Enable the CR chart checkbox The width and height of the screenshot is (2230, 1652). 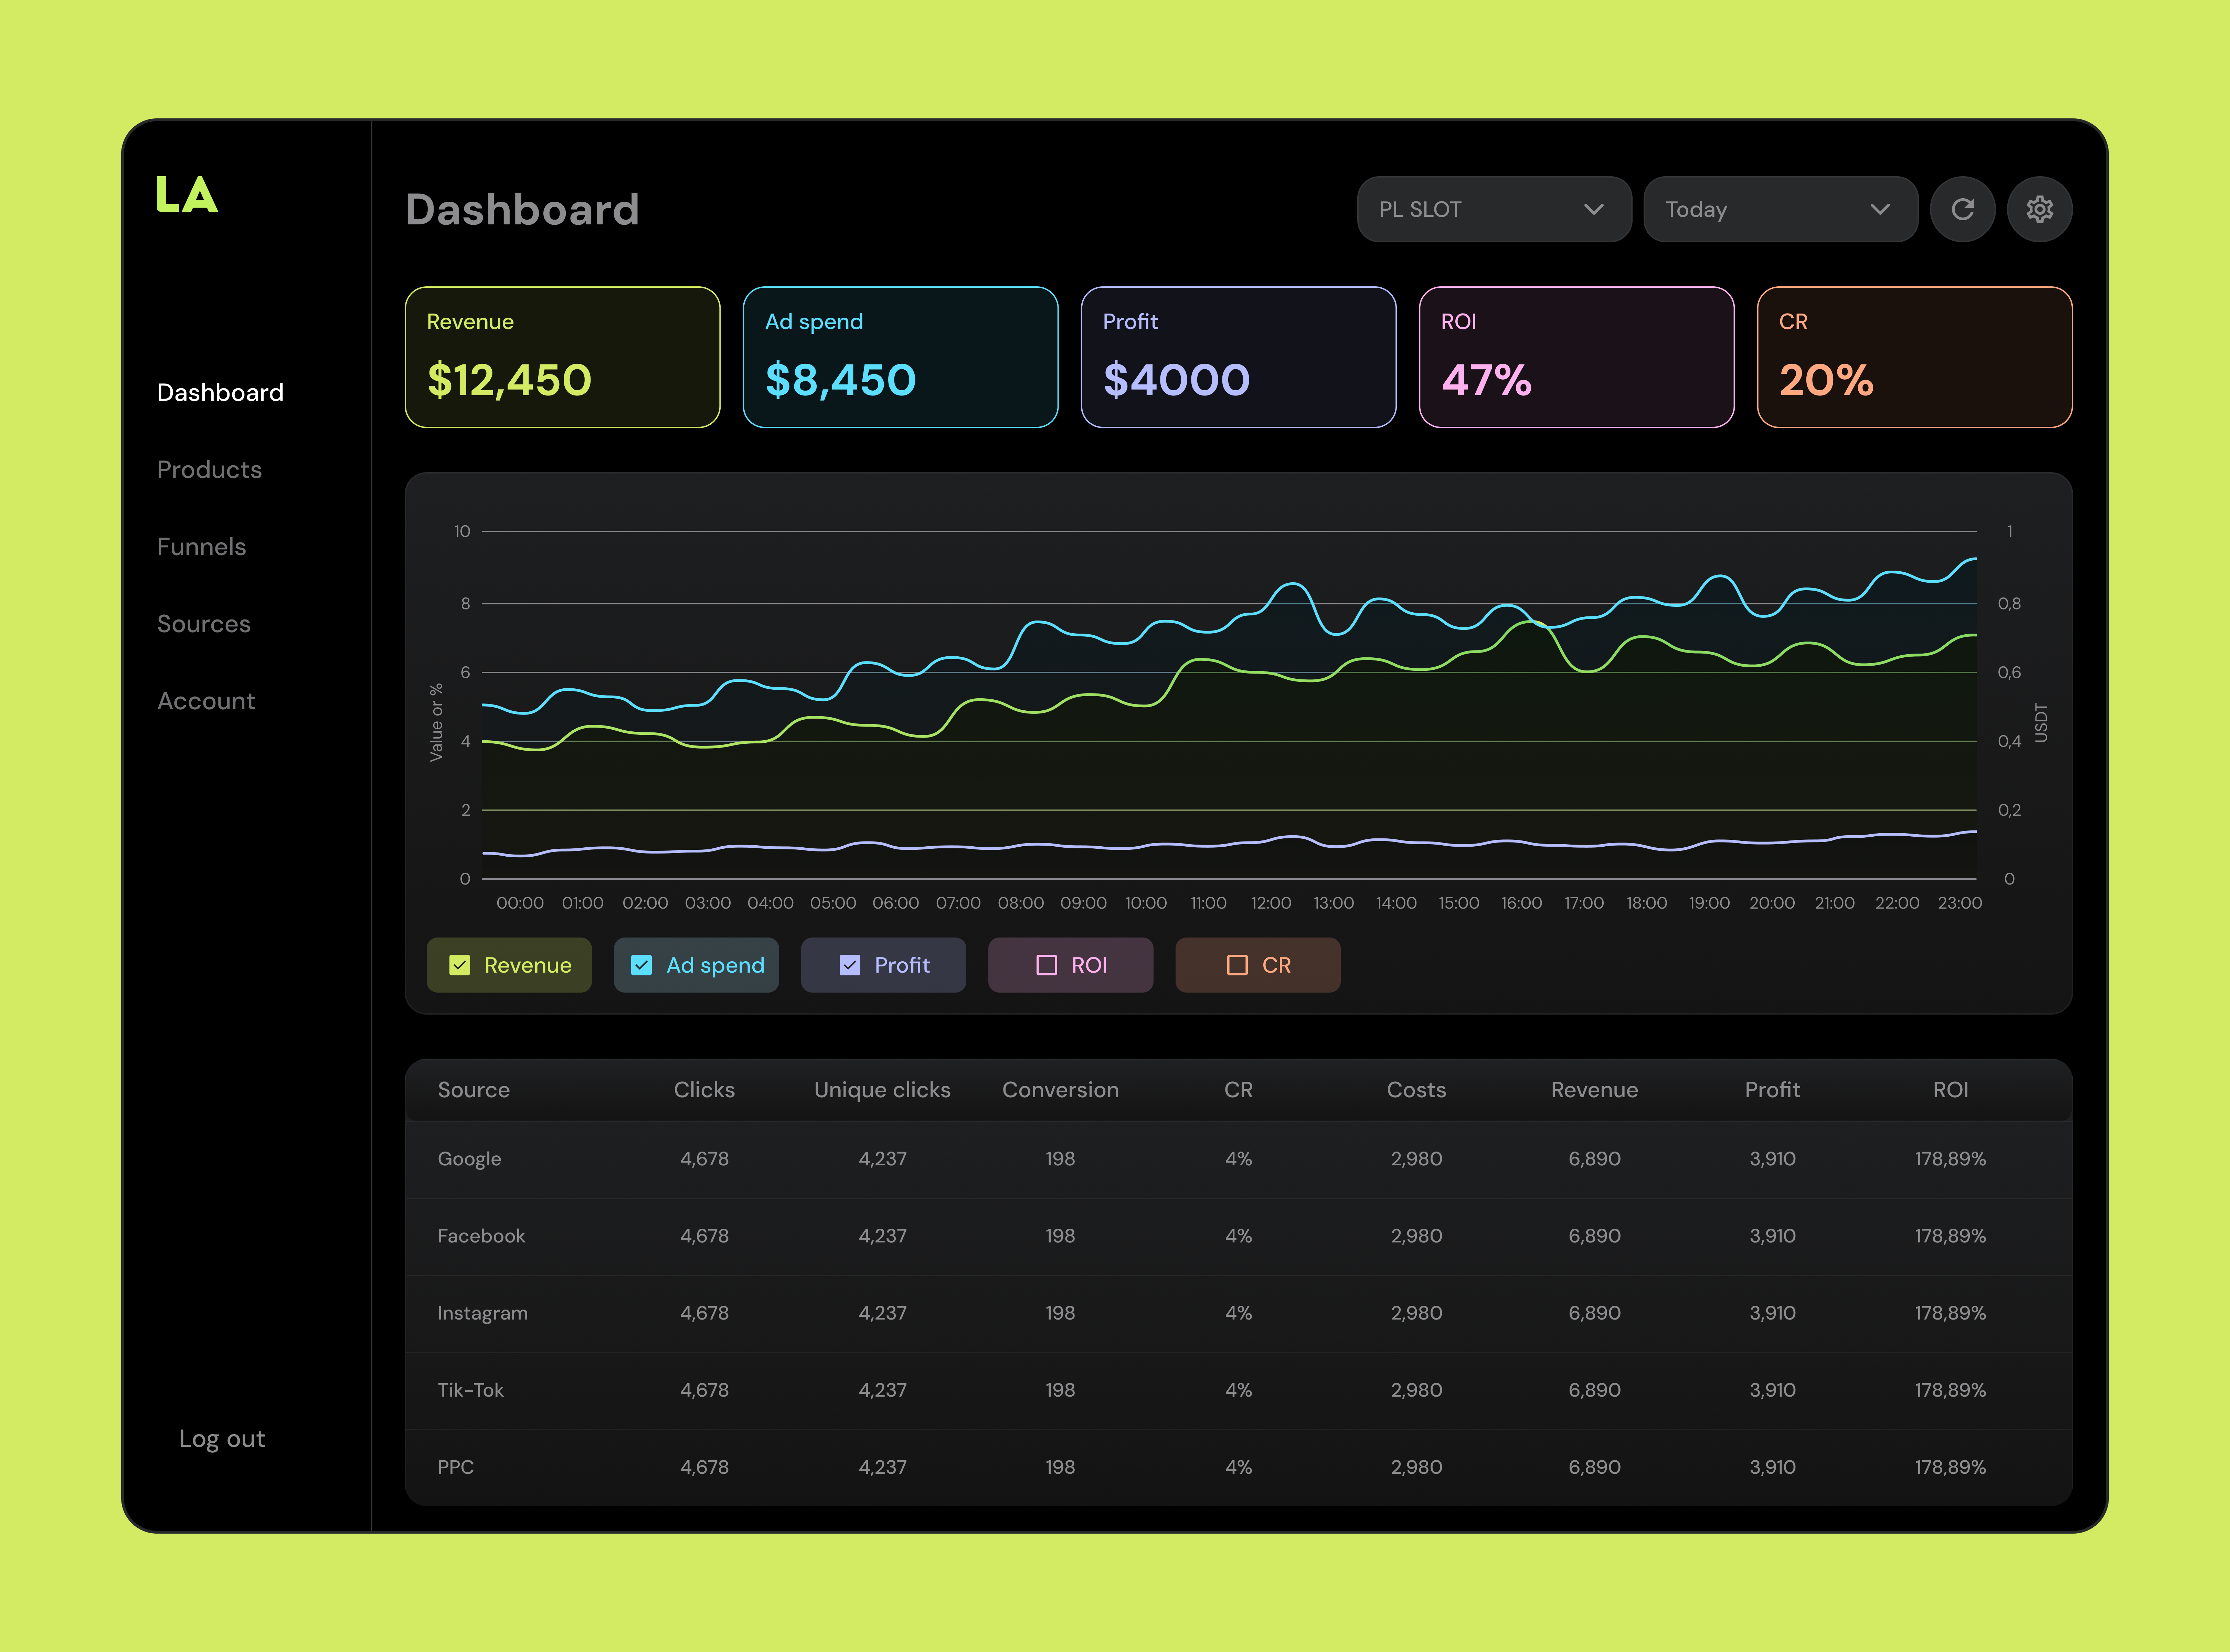click(1237, 965)
